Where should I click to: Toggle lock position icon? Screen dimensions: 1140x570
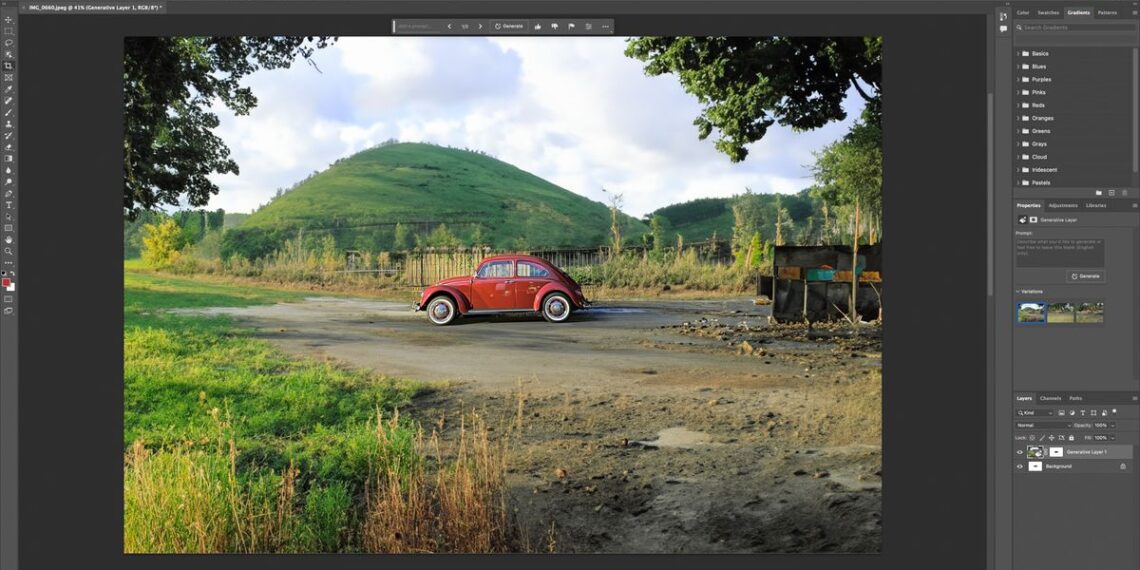click(x=1051, y=438)
